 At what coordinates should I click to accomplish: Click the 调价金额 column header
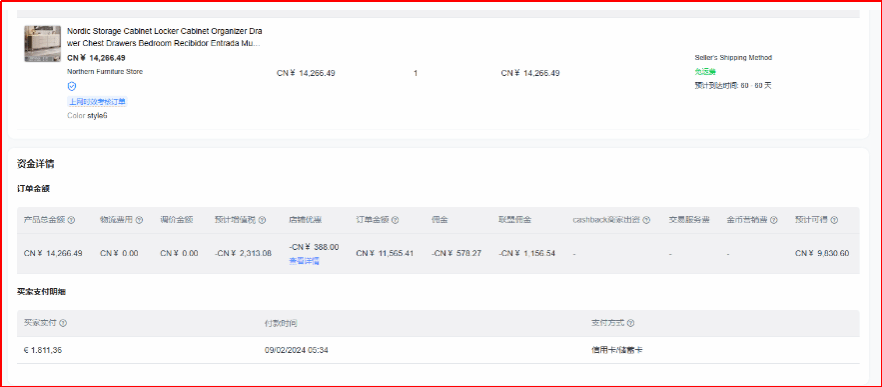click(x=177, y=220)
